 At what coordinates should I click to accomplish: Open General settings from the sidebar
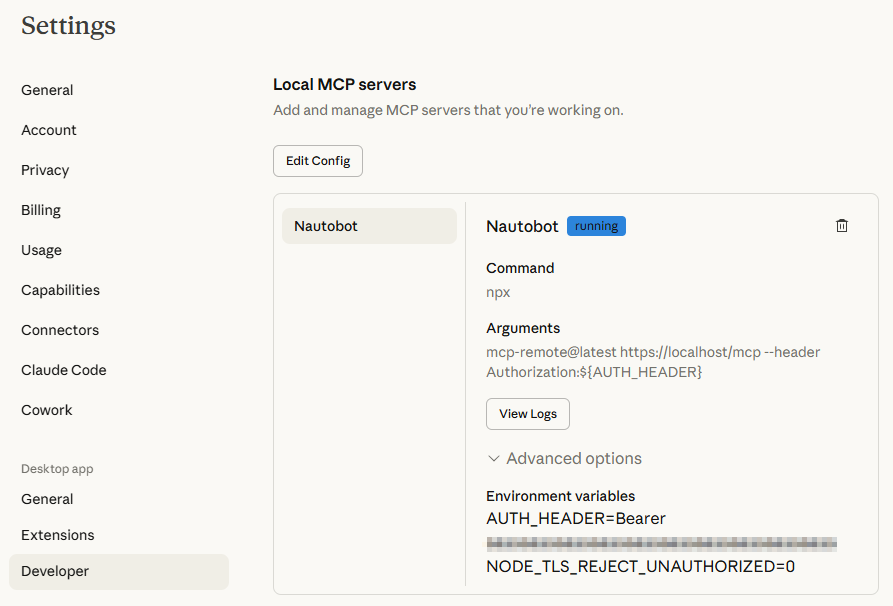(x=46, y=90)
